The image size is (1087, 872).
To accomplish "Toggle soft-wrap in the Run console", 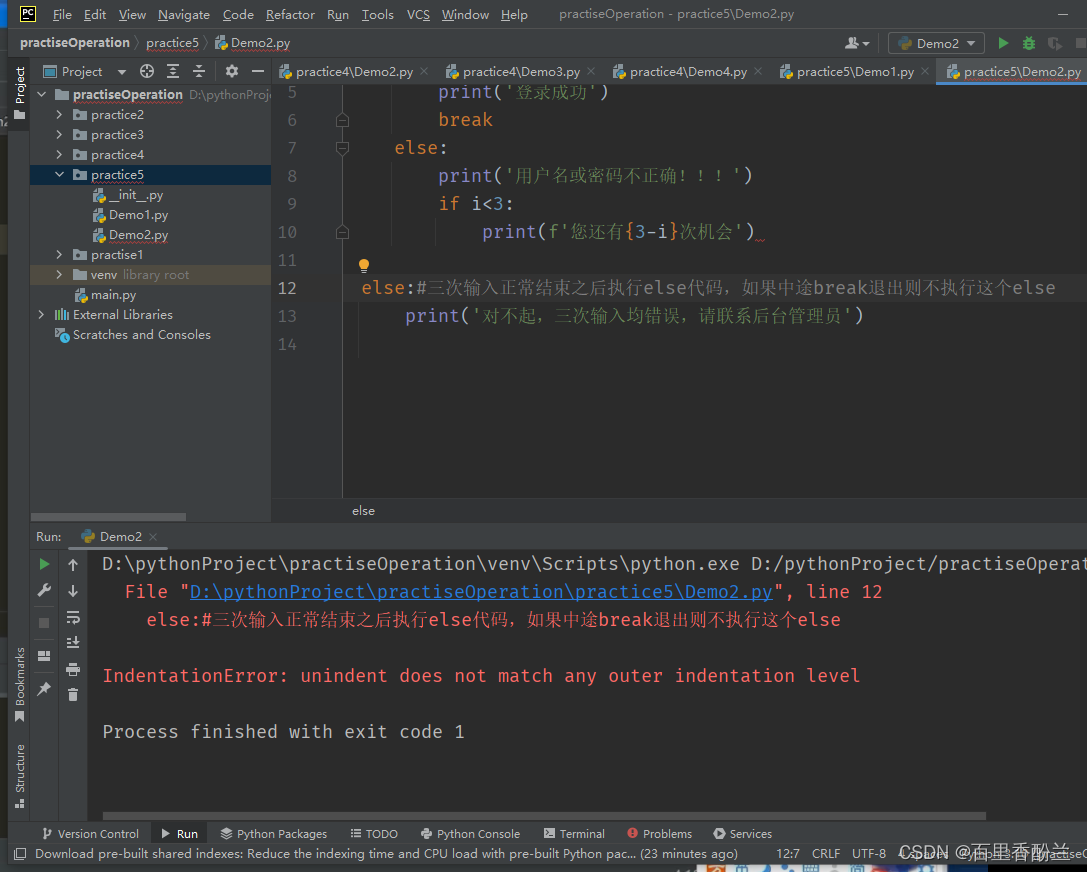I will [x=73, y=617].
